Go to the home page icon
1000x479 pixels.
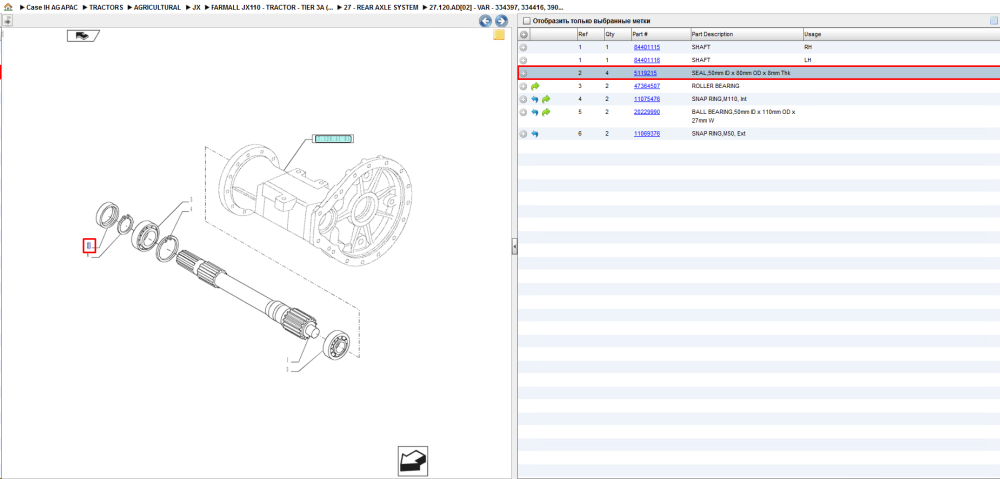coord(8,7)
